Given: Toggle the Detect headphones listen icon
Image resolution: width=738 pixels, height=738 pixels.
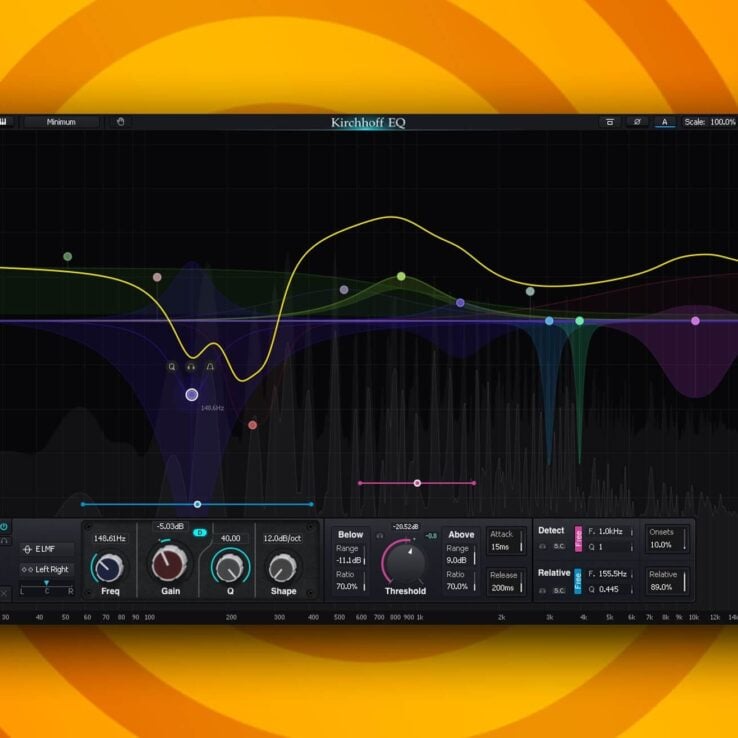Looking at the screenshot, I should click(542, 546).
